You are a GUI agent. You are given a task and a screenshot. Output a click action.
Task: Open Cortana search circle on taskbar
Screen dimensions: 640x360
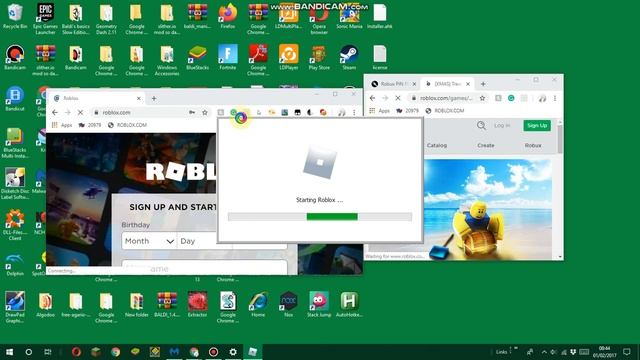[29, 352]
